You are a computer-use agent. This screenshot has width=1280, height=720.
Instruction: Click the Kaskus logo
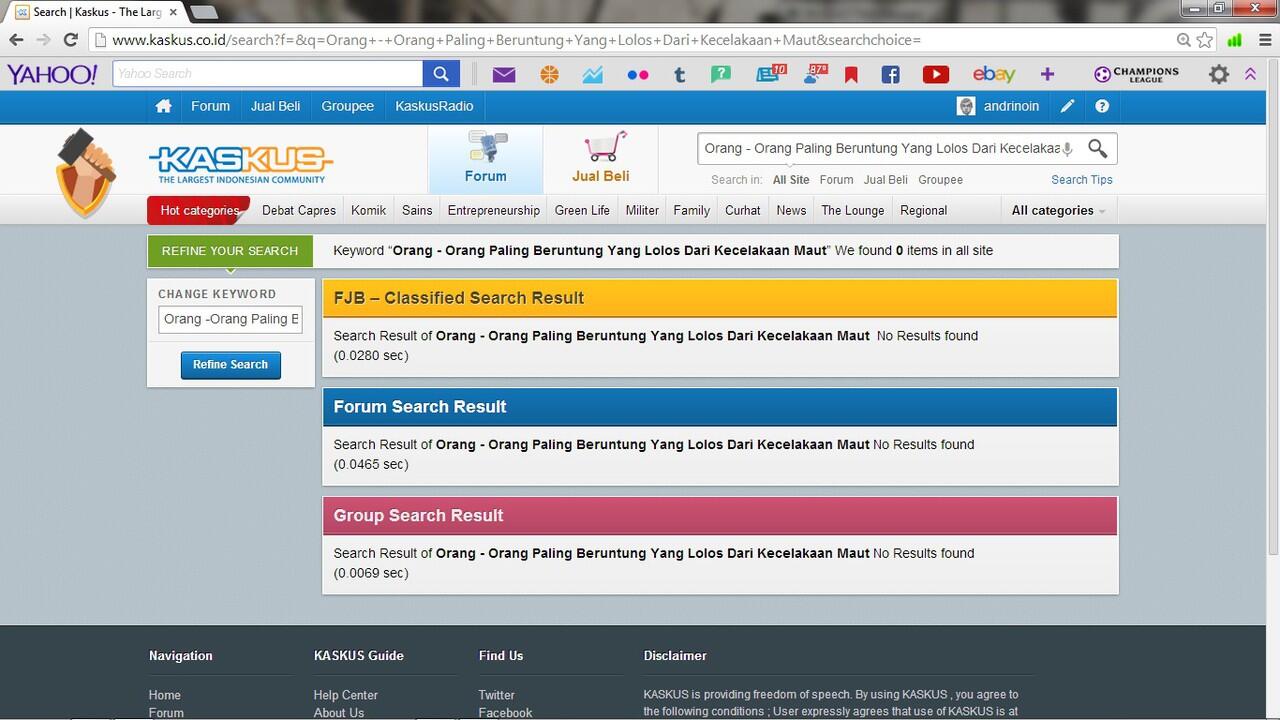click(x=241, y=165)
